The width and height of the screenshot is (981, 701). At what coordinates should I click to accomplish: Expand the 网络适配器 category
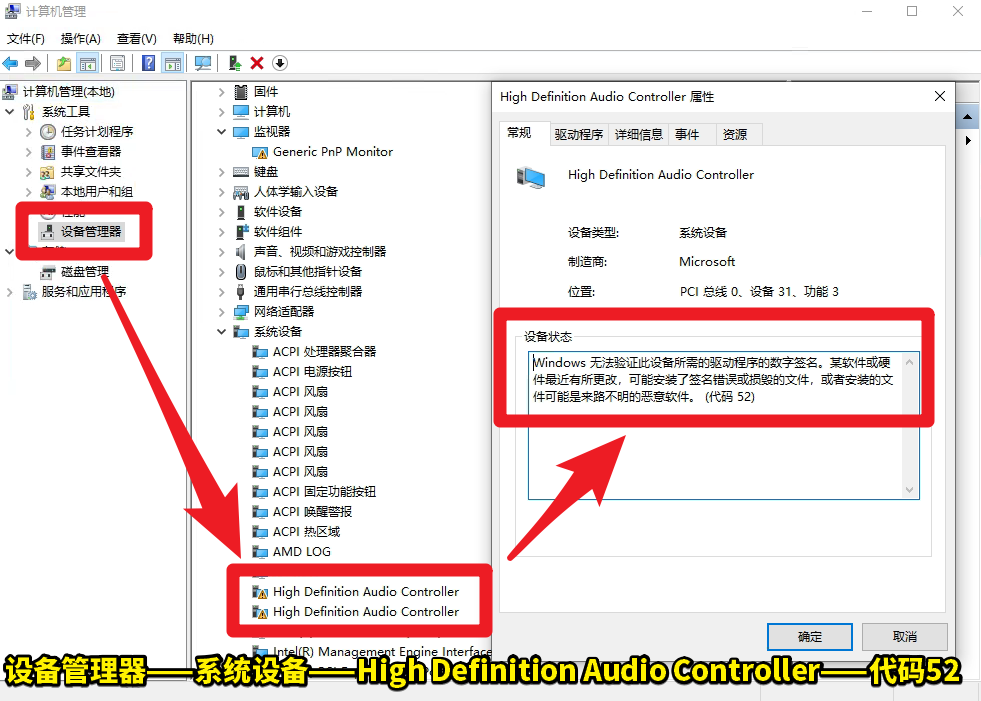click(x=221, y=312)
